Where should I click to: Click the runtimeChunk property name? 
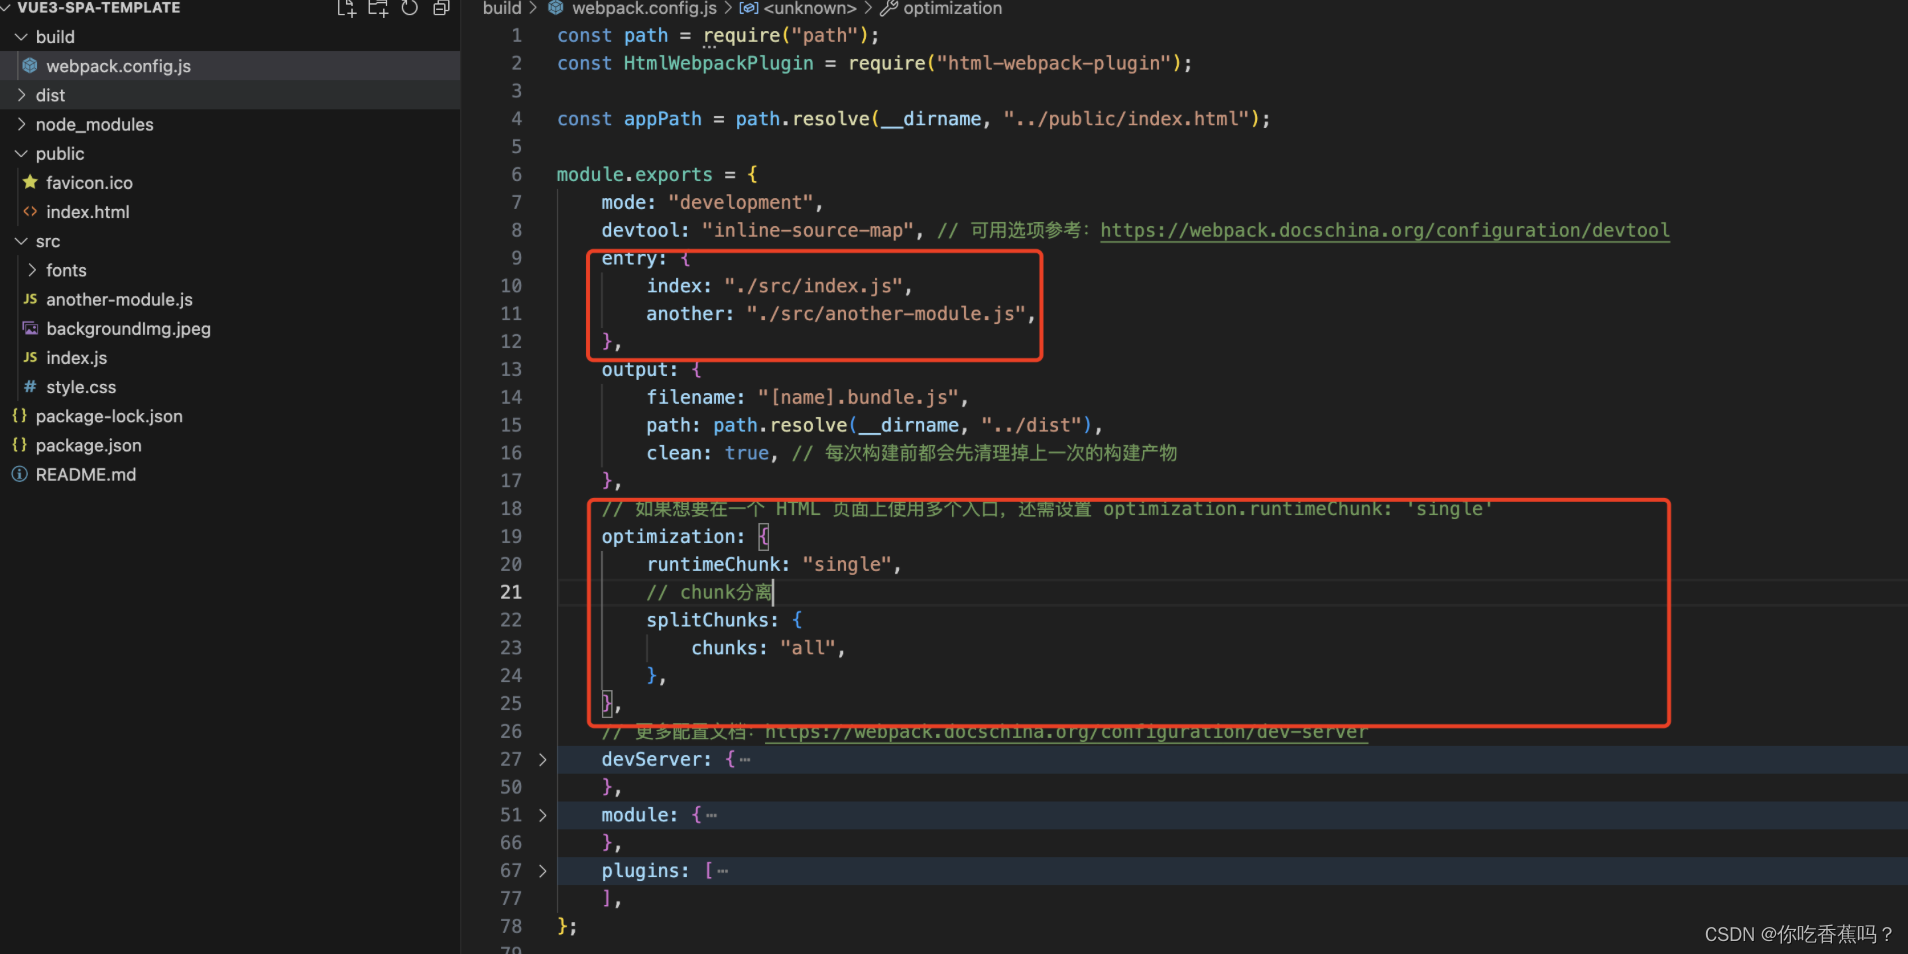714,565
